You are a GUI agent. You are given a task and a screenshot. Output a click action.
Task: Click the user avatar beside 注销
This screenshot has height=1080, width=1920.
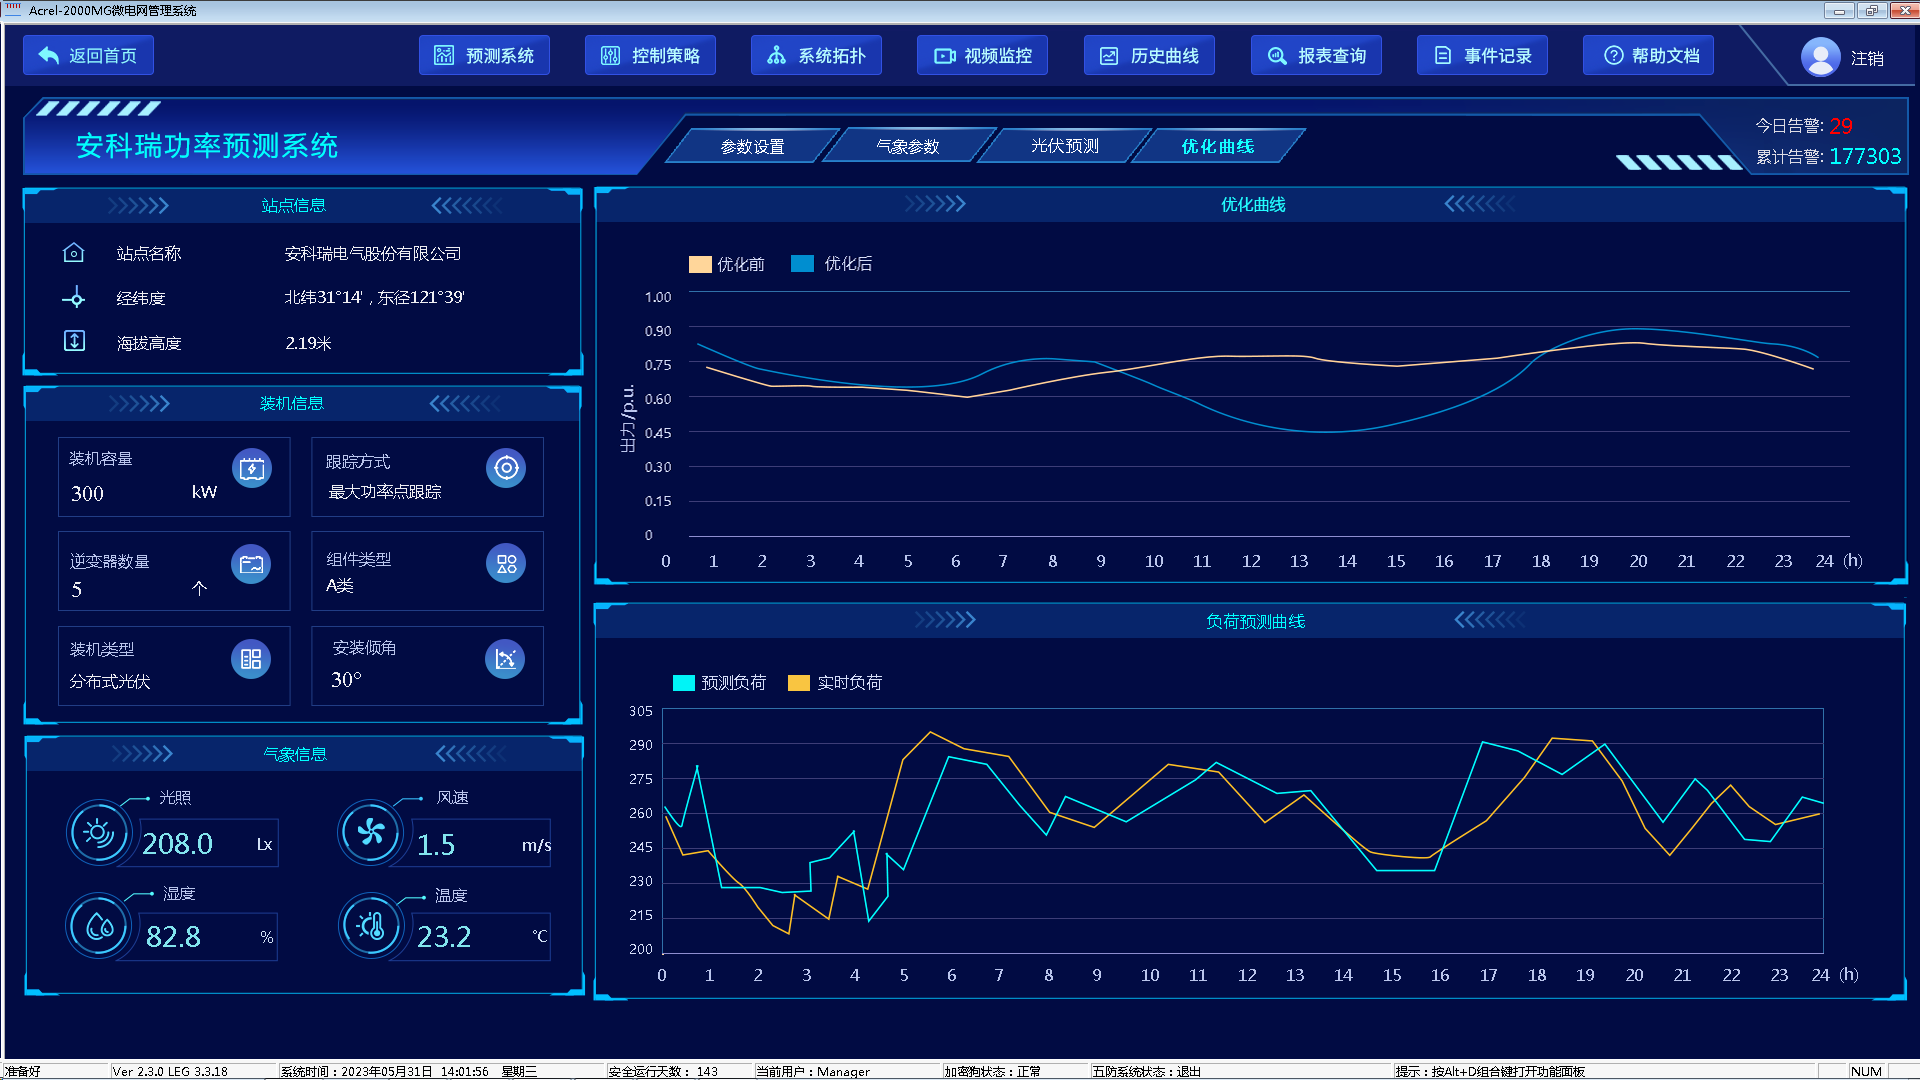(x=1820, y=57)
